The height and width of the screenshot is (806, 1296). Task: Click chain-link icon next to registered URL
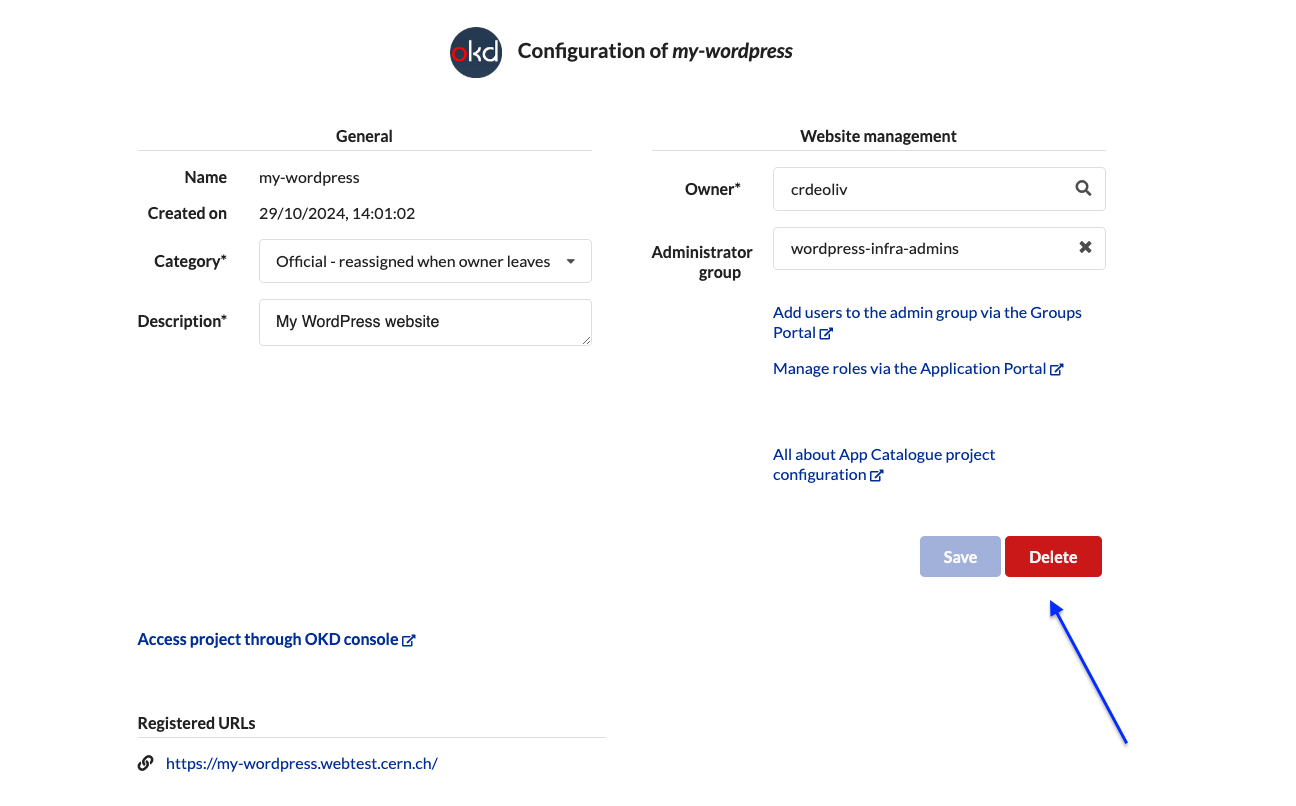point(146,763)
